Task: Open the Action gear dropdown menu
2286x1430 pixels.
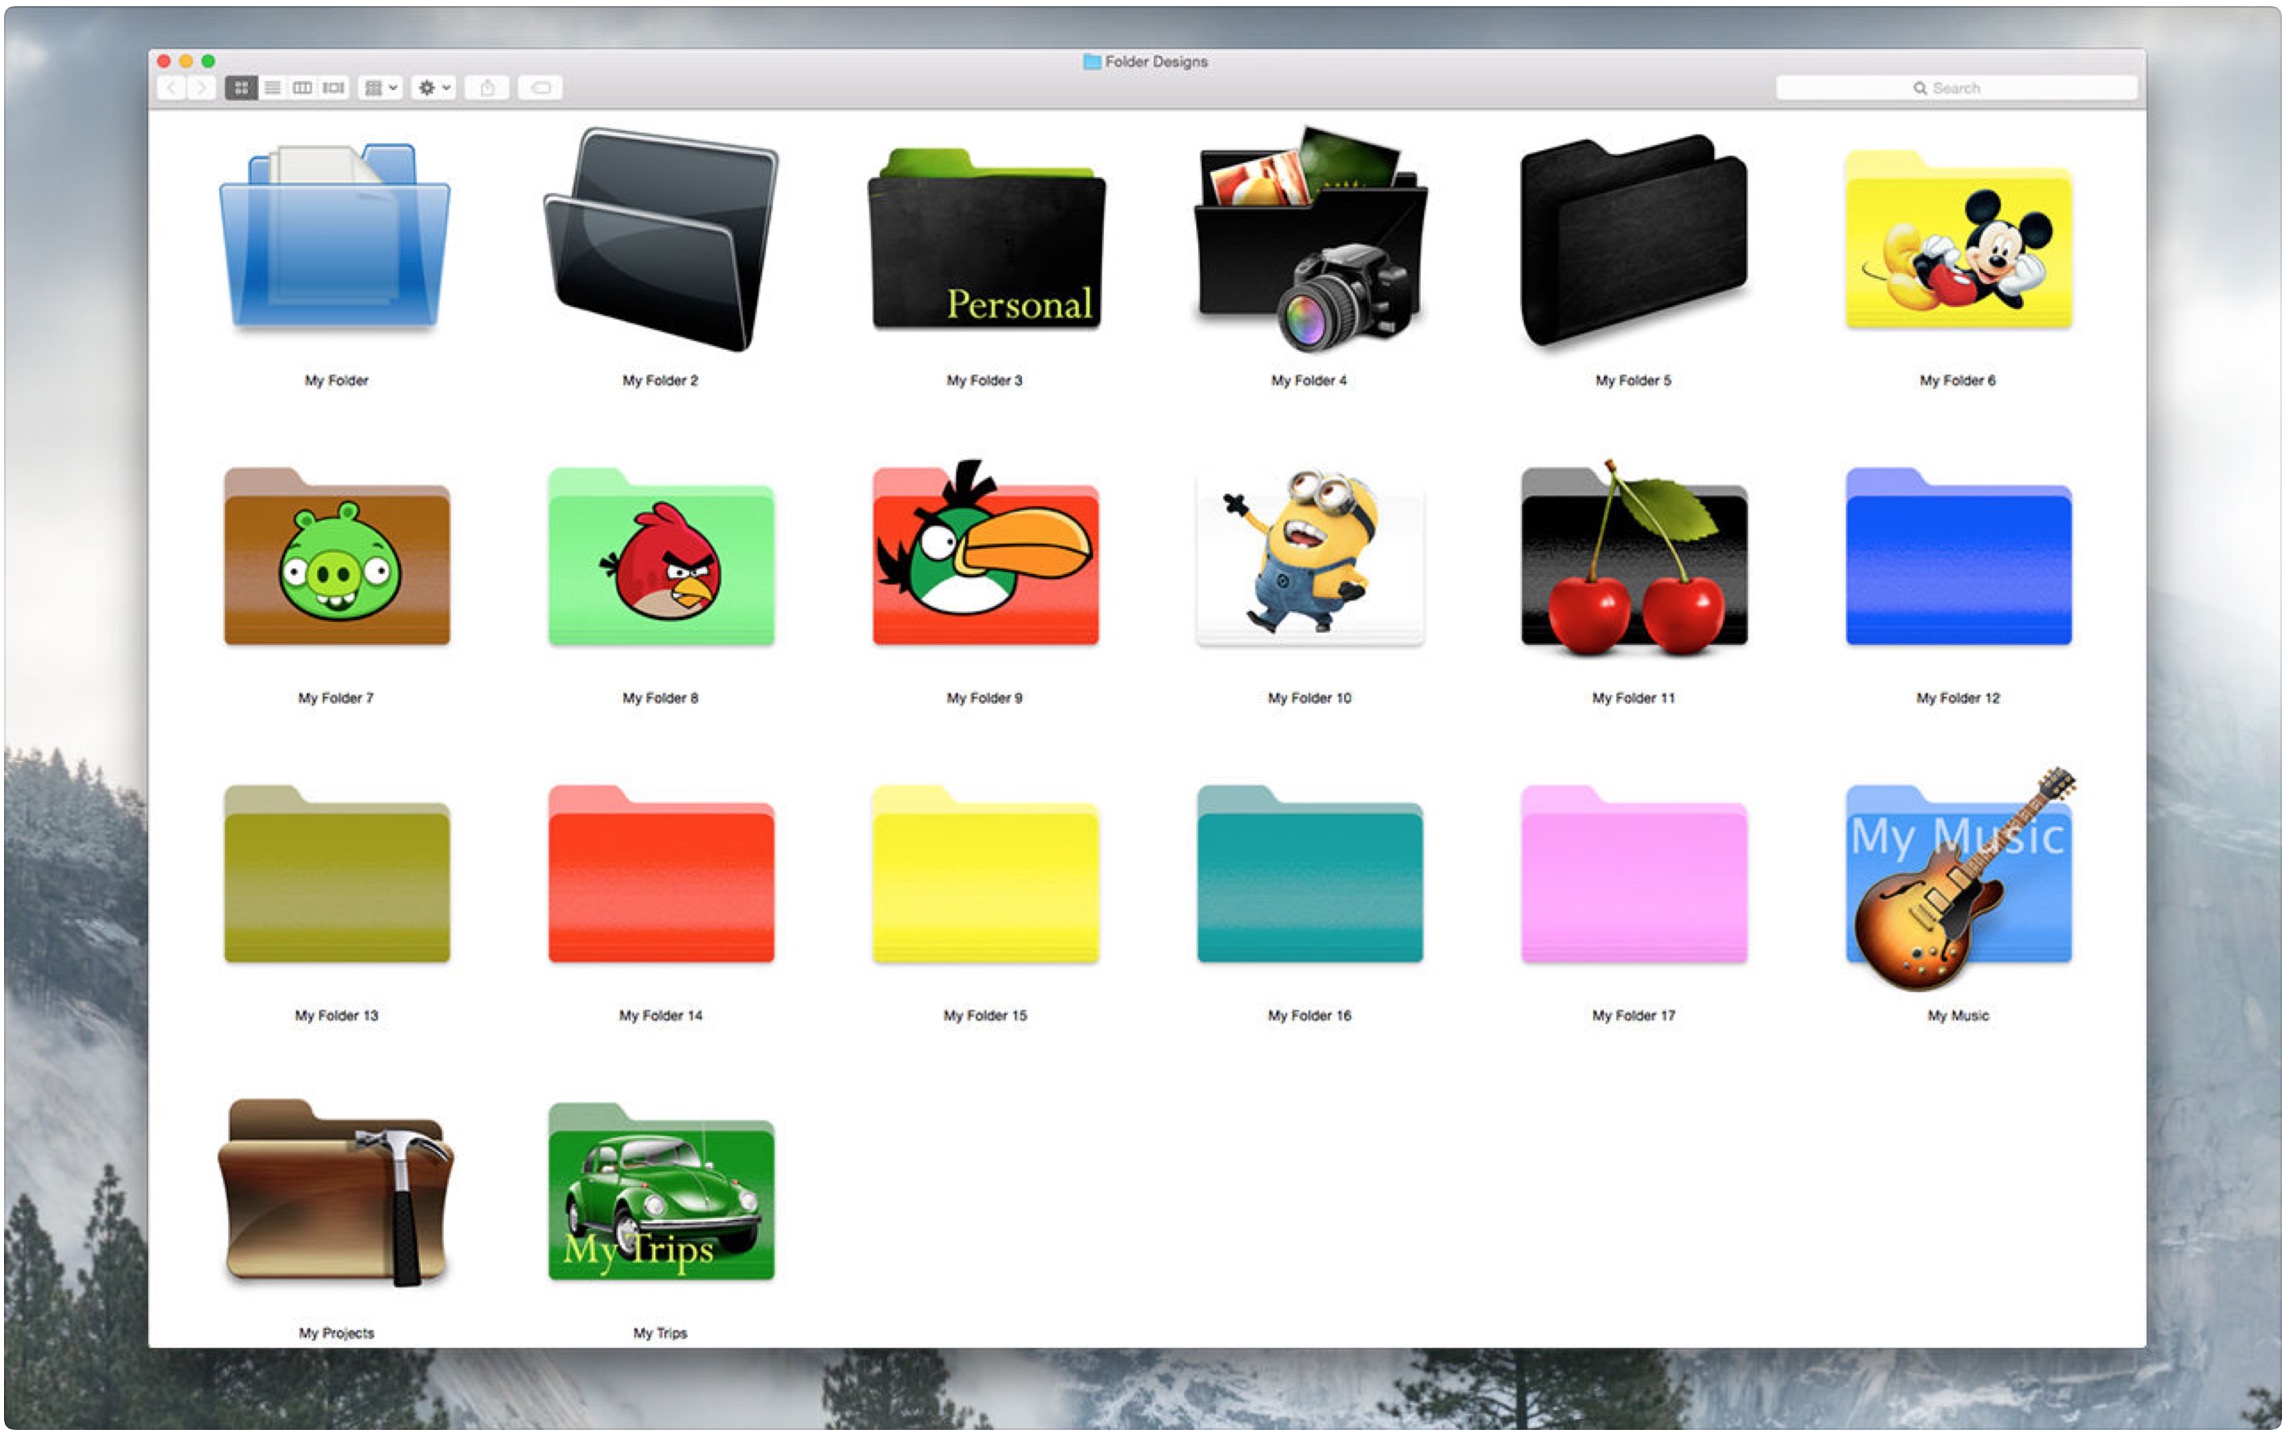Action: (x=434, y=88)
